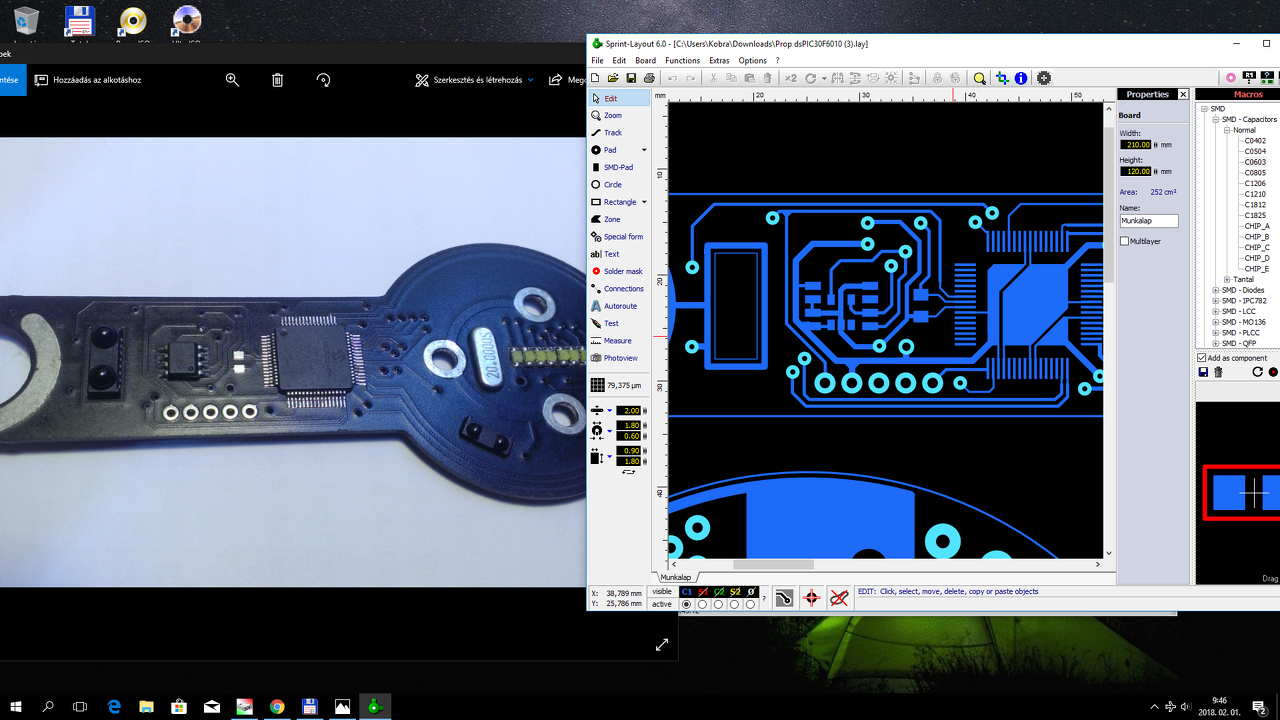The height and width of the screenshot is (720, 1280).
Task: Open the Board menu
Action: tap(646, 61)
